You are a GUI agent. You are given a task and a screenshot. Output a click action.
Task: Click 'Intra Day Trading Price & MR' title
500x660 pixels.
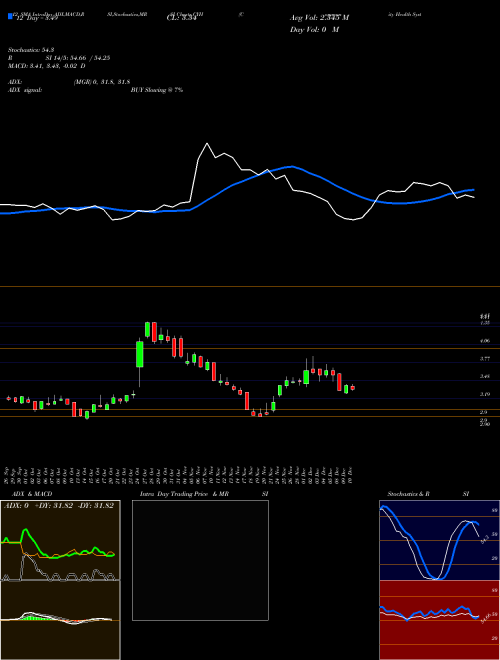point(185,494)
